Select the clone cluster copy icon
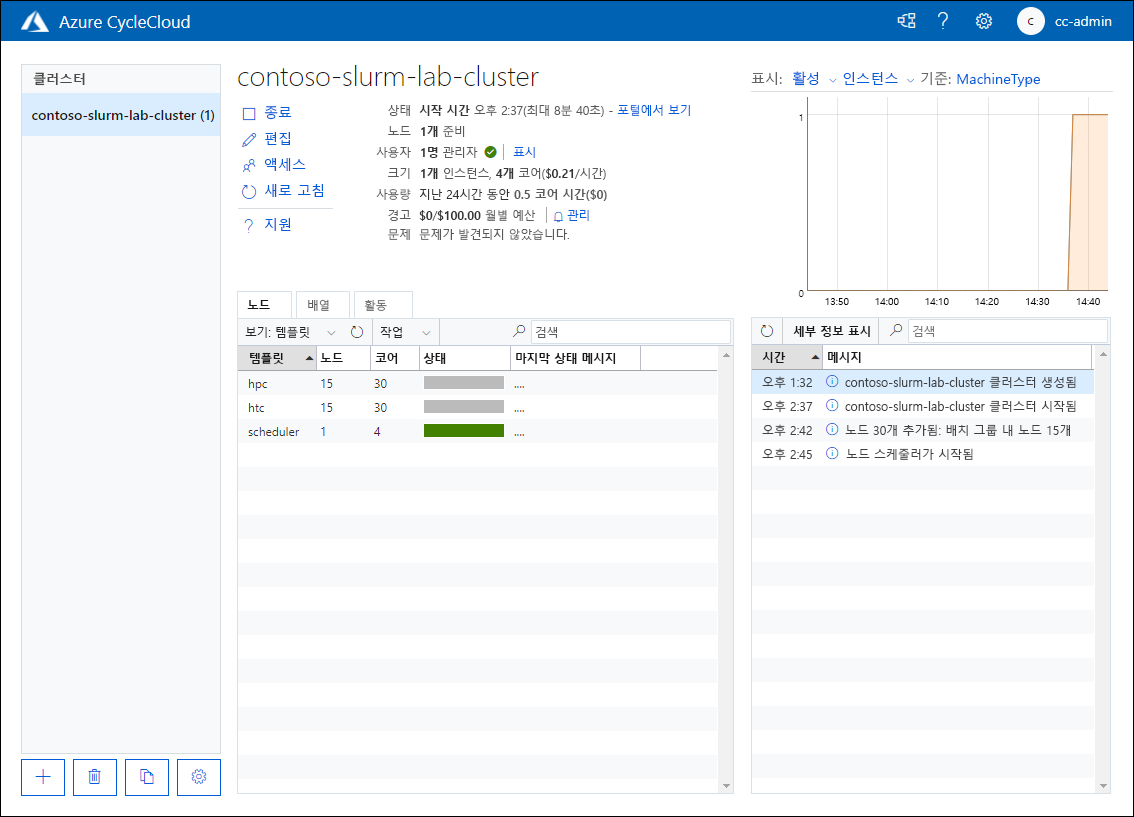The height and width of the screenshot is (817, 1134). [x=146, y=777]
